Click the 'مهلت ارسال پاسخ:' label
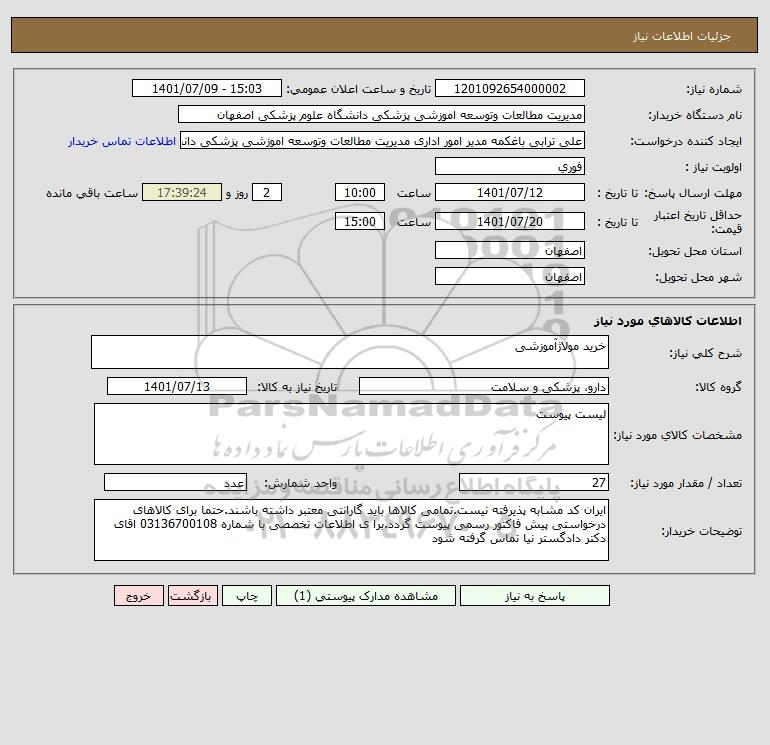The width and height of the screenshot is (770, 745). click(693, 193)
